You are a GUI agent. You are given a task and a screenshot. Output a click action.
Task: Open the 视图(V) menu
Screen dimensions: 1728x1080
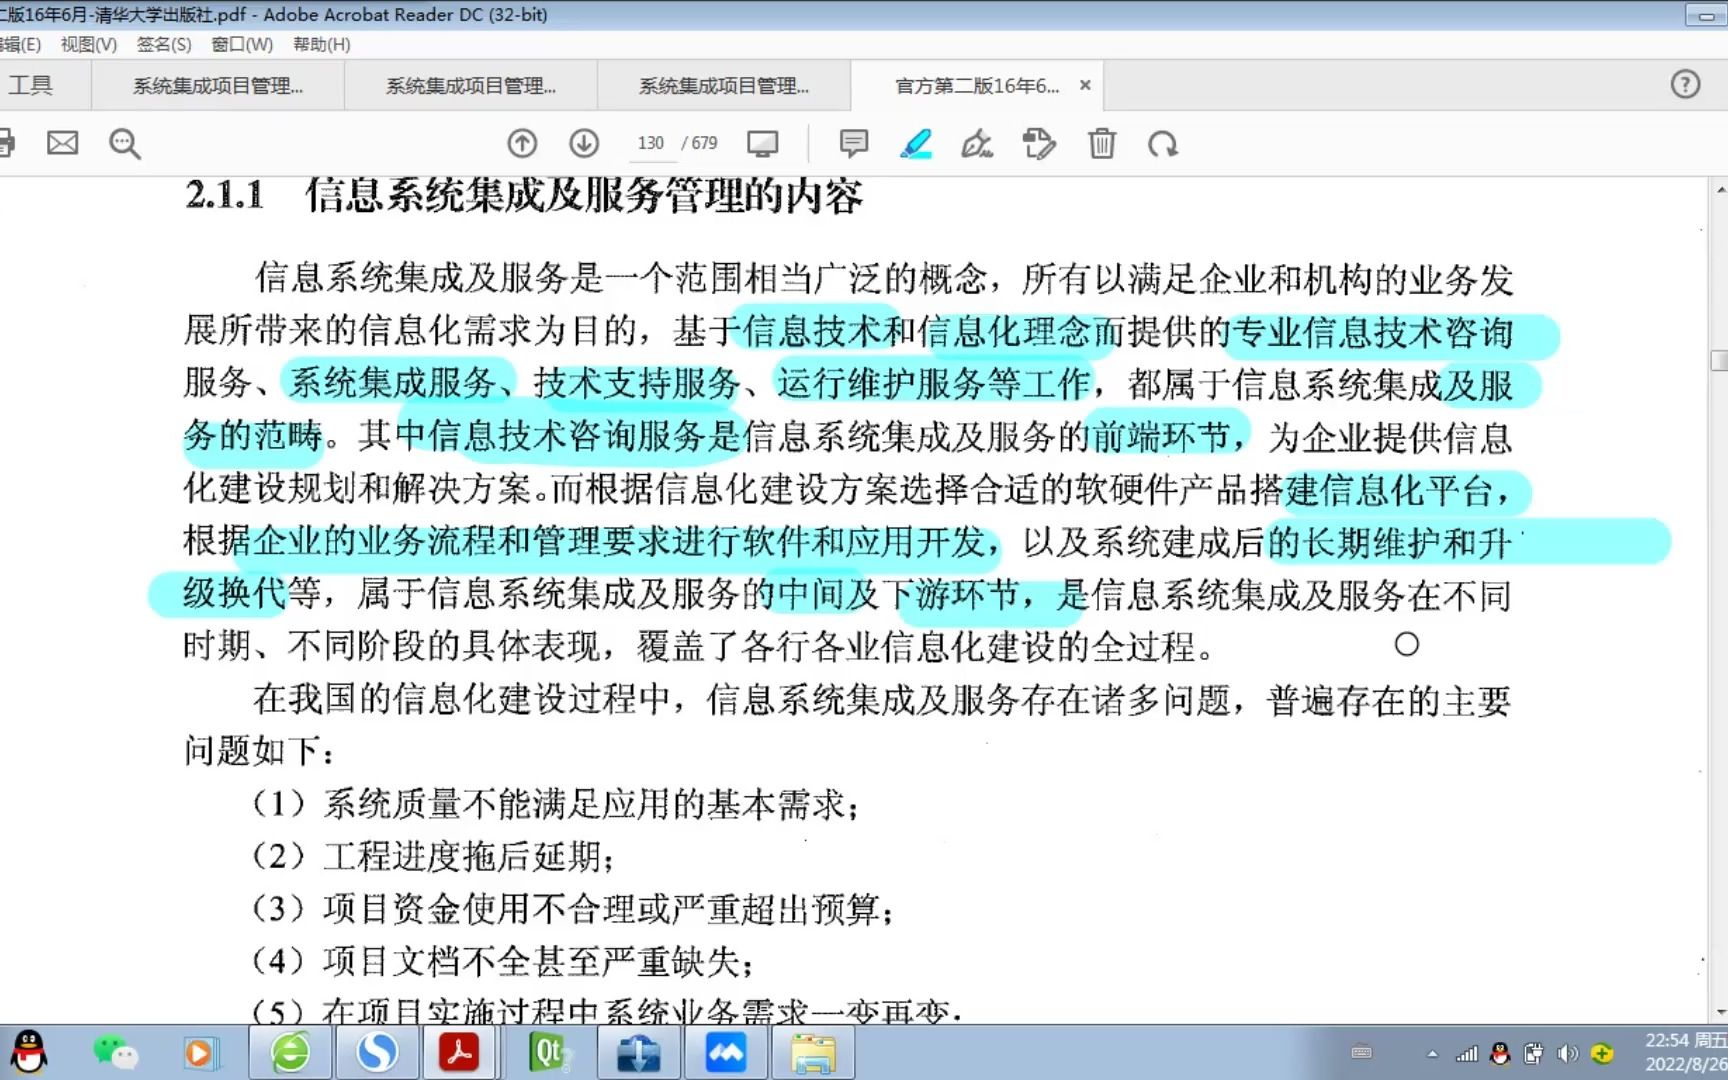[x=88, y=44]
